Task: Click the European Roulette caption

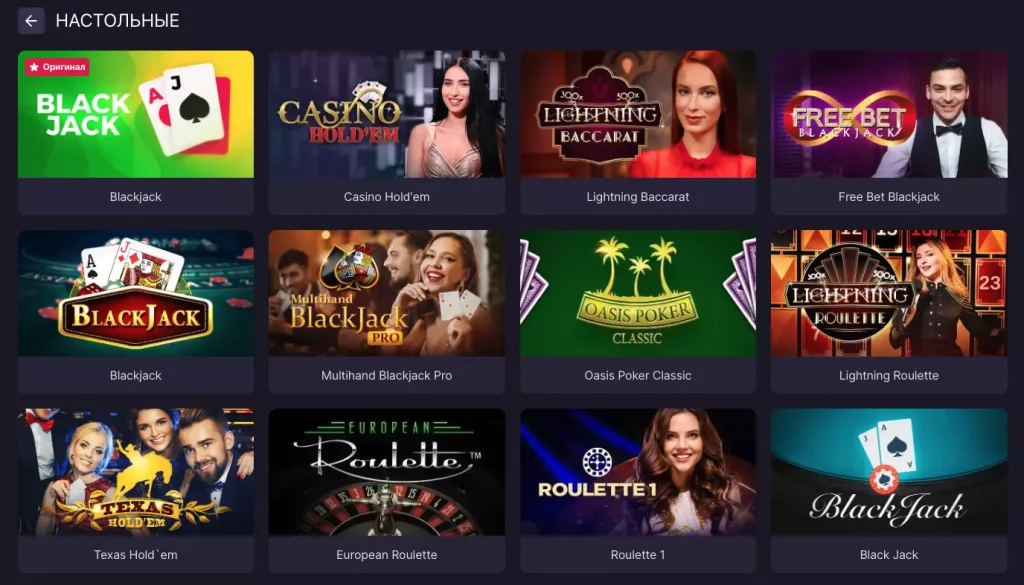Action: [x=387, y=554]
